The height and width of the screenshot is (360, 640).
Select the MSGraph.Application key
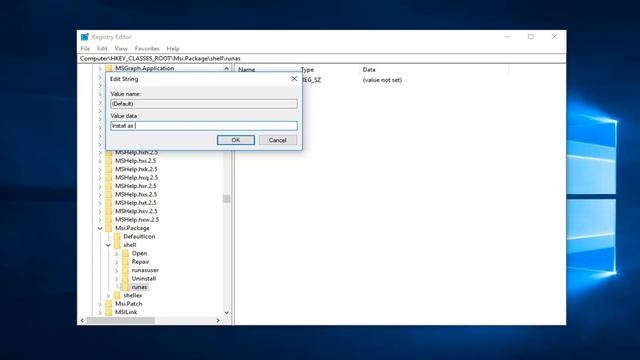pyautogui.click(x=144, y=68)
